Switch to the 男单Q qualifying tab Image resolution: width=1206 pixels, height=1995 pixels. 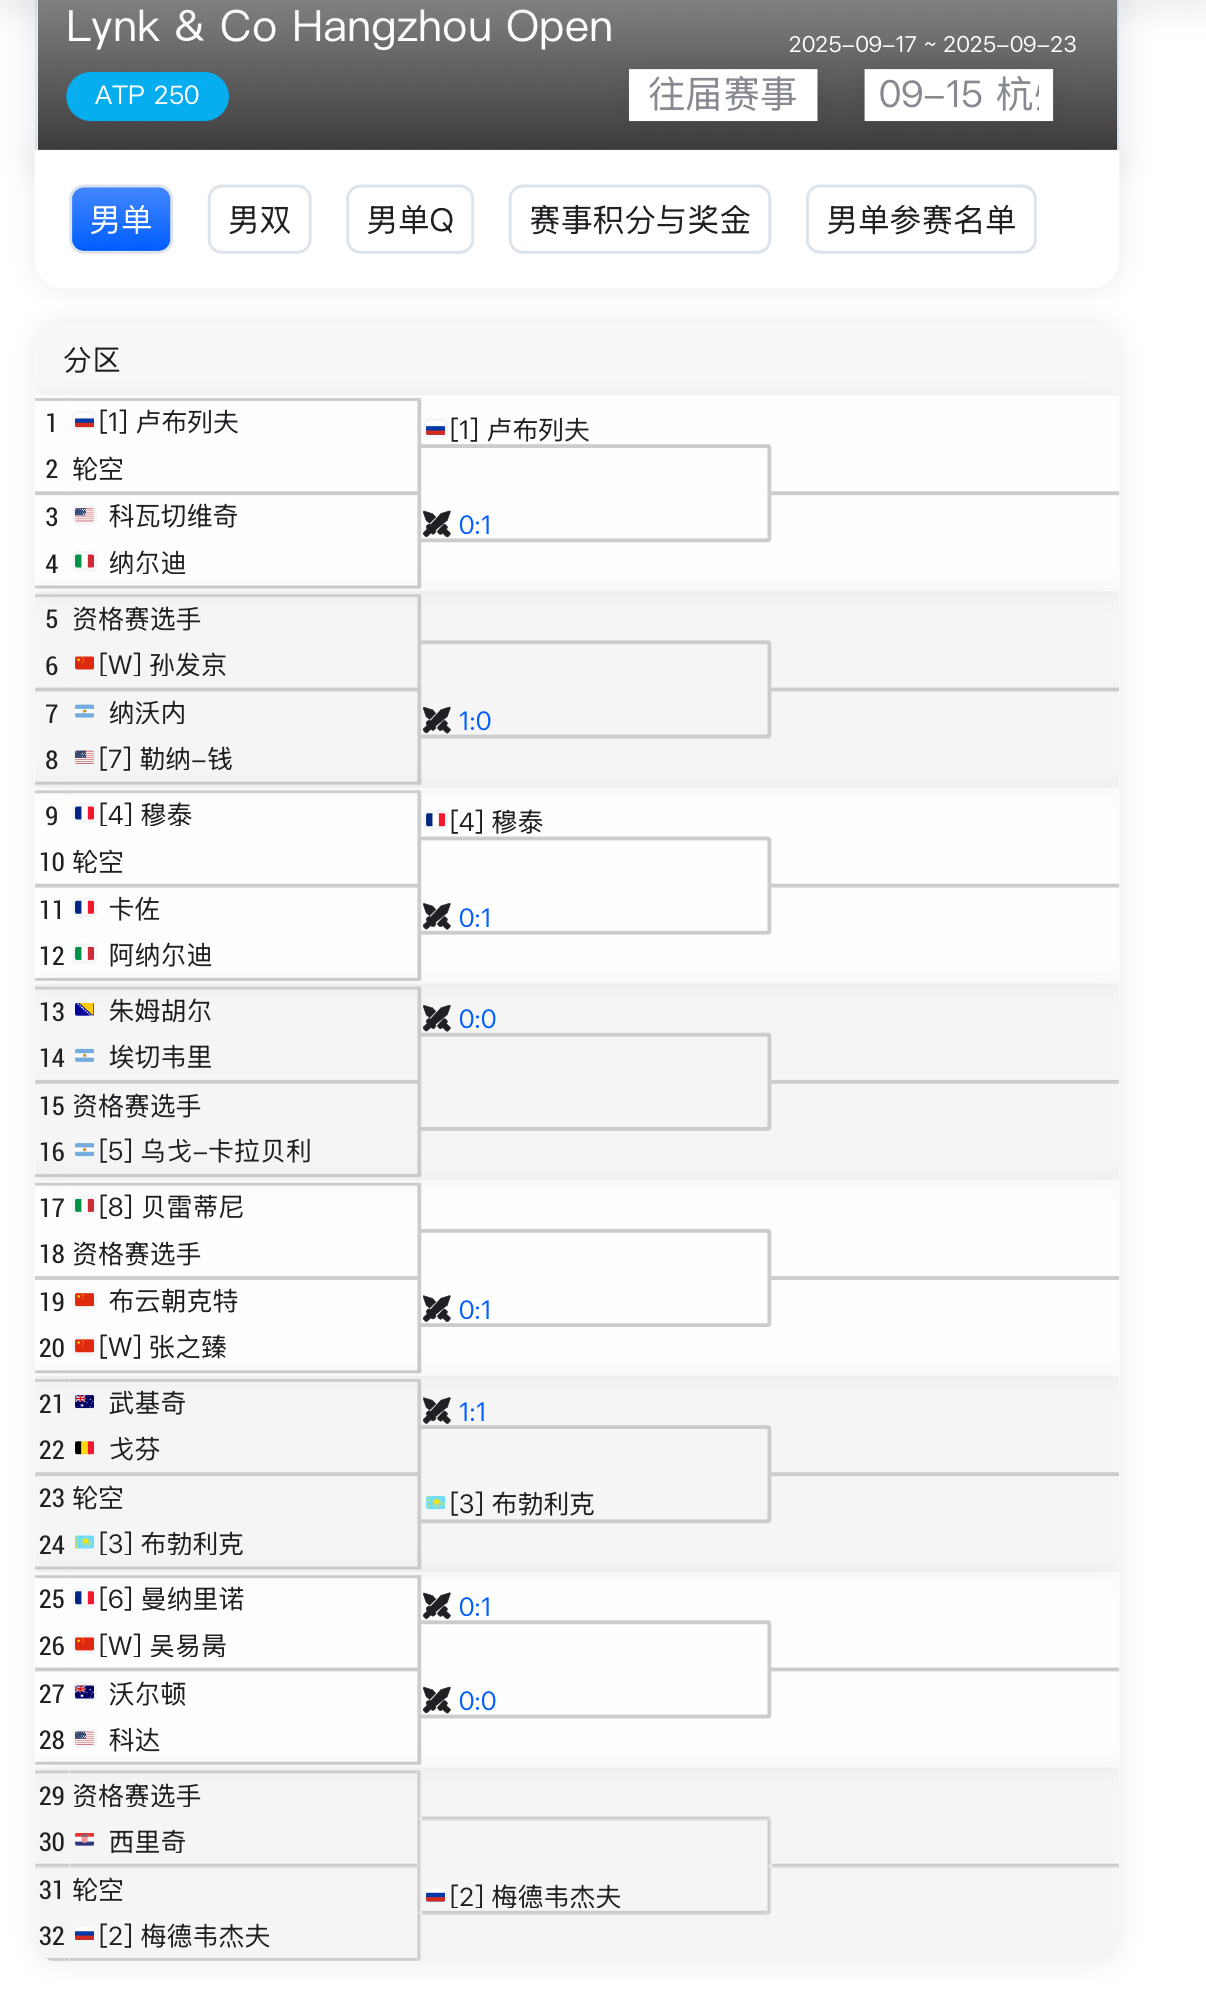coord(410,219)
